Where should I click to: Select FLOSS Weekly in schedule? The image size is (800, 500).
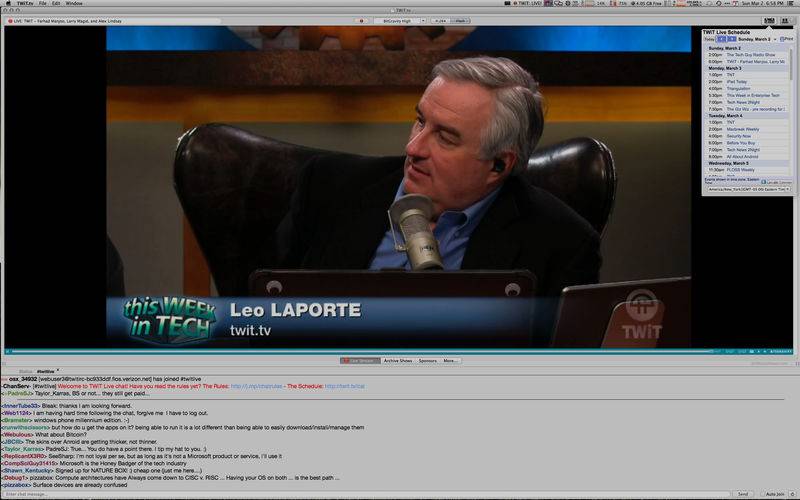[x=740, y=170]
